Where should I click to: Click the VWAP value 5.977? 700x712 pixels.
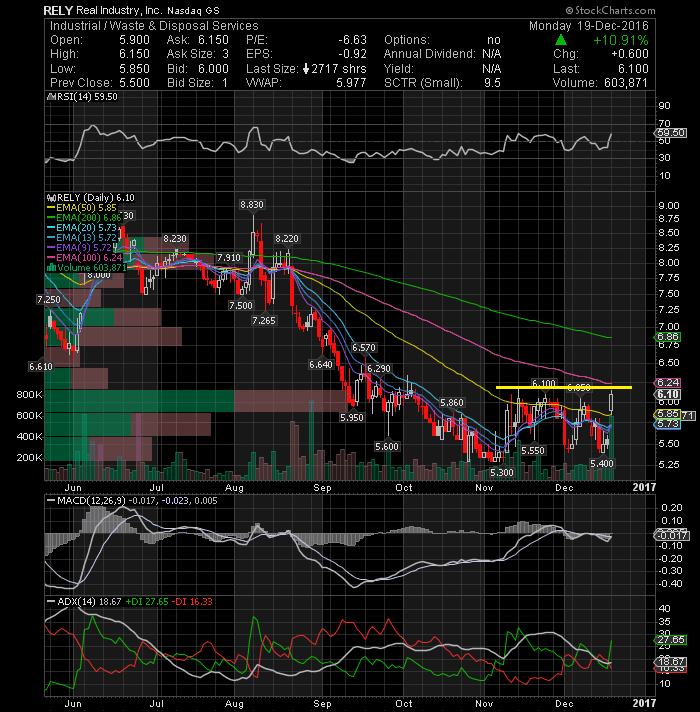click(351, 83)
